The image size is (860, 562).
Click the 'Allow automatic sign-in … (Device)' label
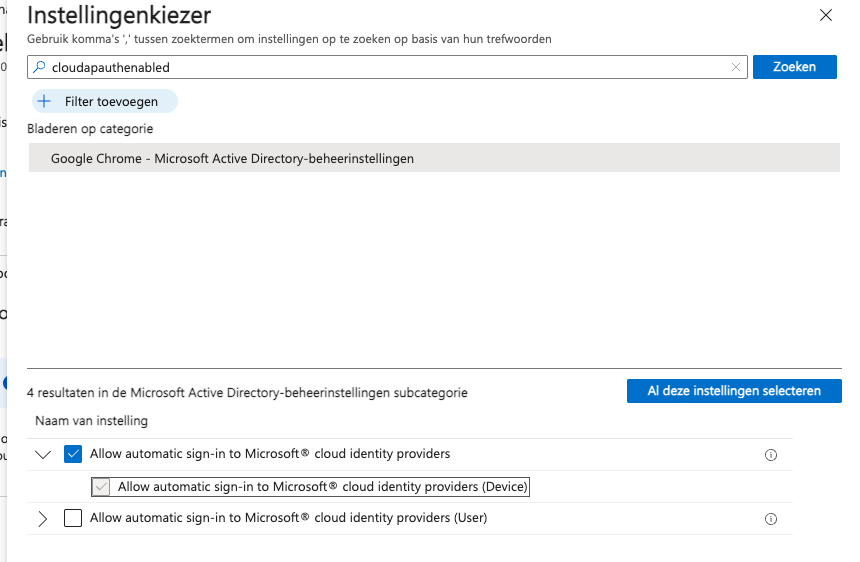coord(322,486)
